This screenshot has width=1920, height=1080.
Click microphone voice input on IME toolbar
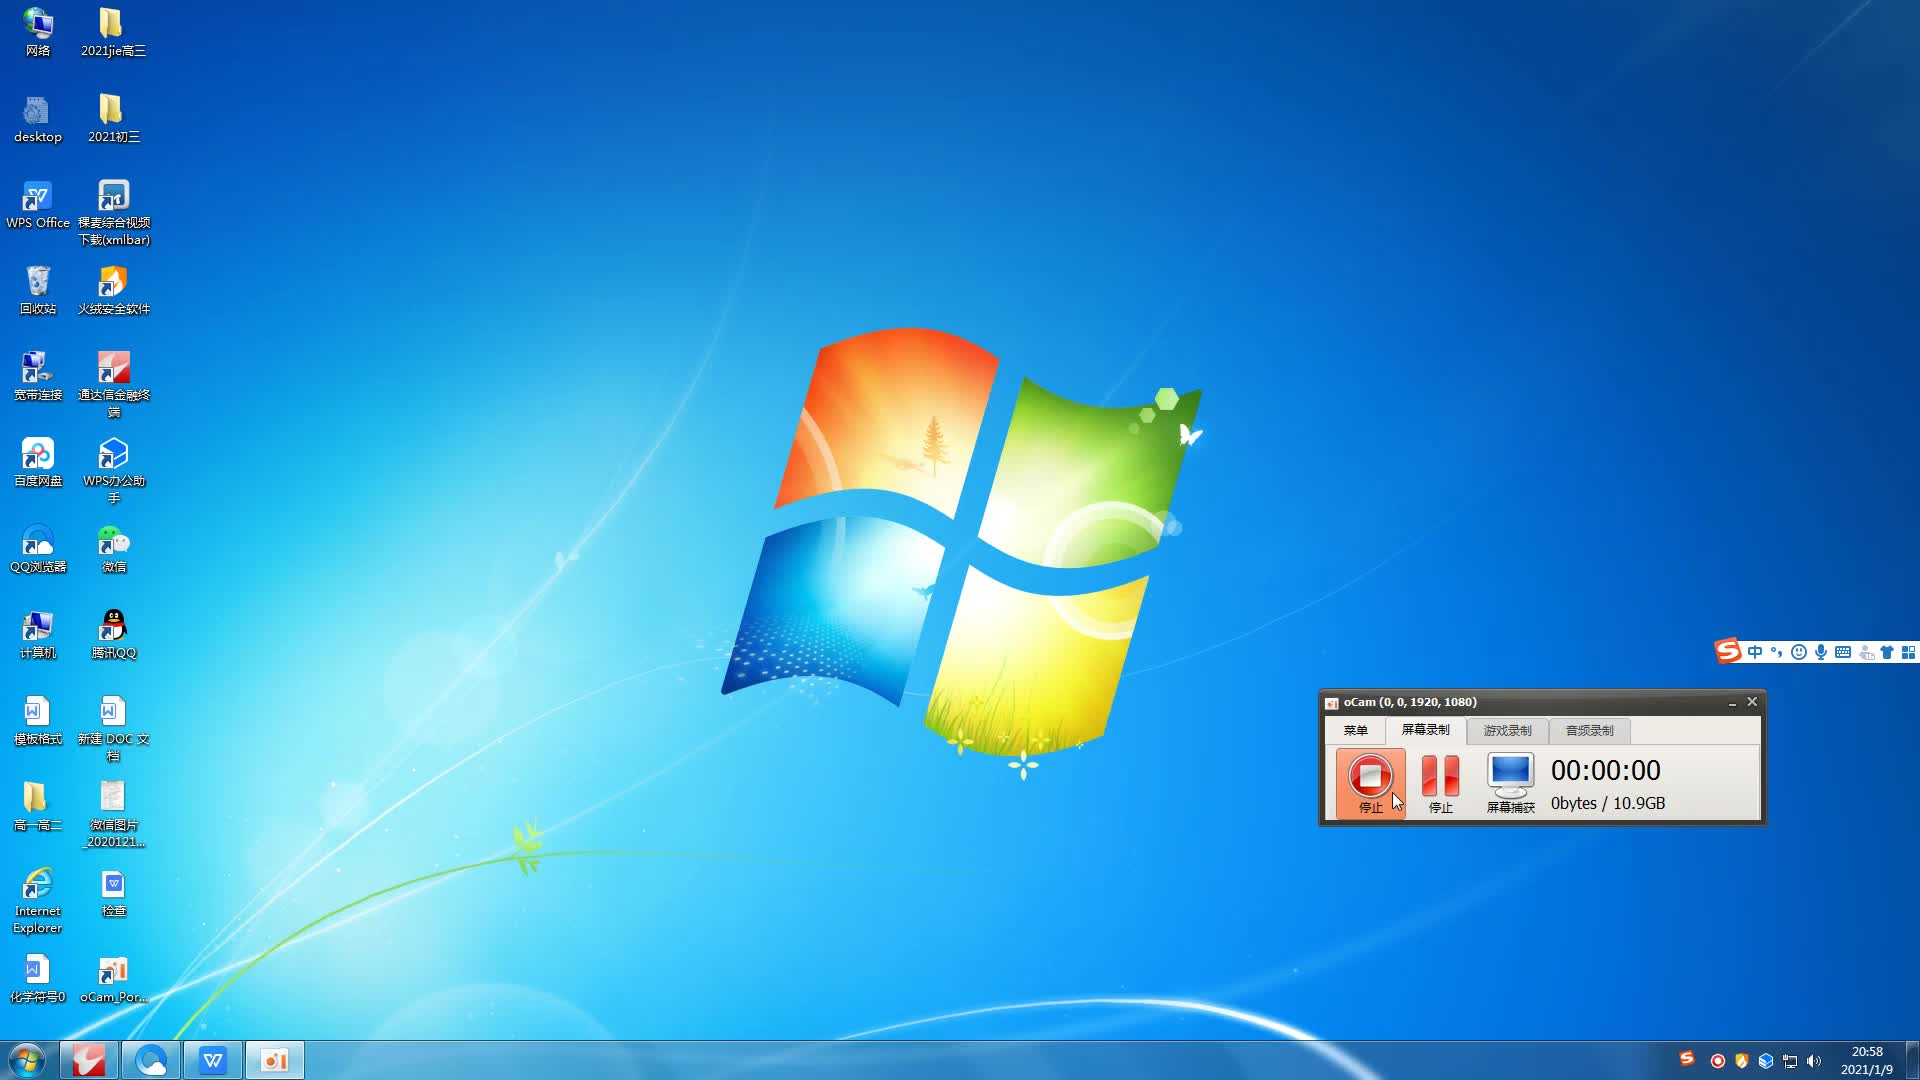(1821, 652)
